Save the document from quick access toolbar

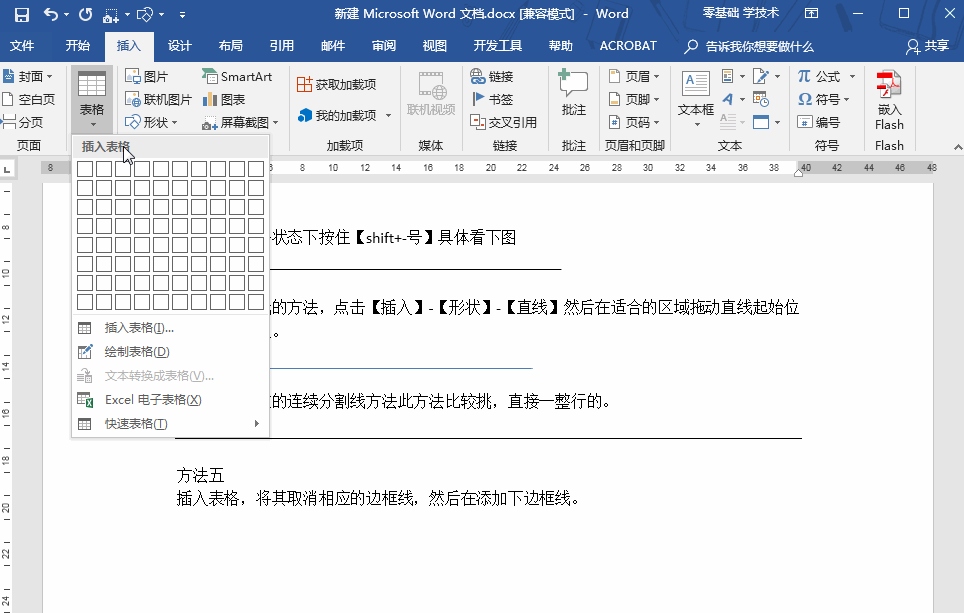coord(22,14)
